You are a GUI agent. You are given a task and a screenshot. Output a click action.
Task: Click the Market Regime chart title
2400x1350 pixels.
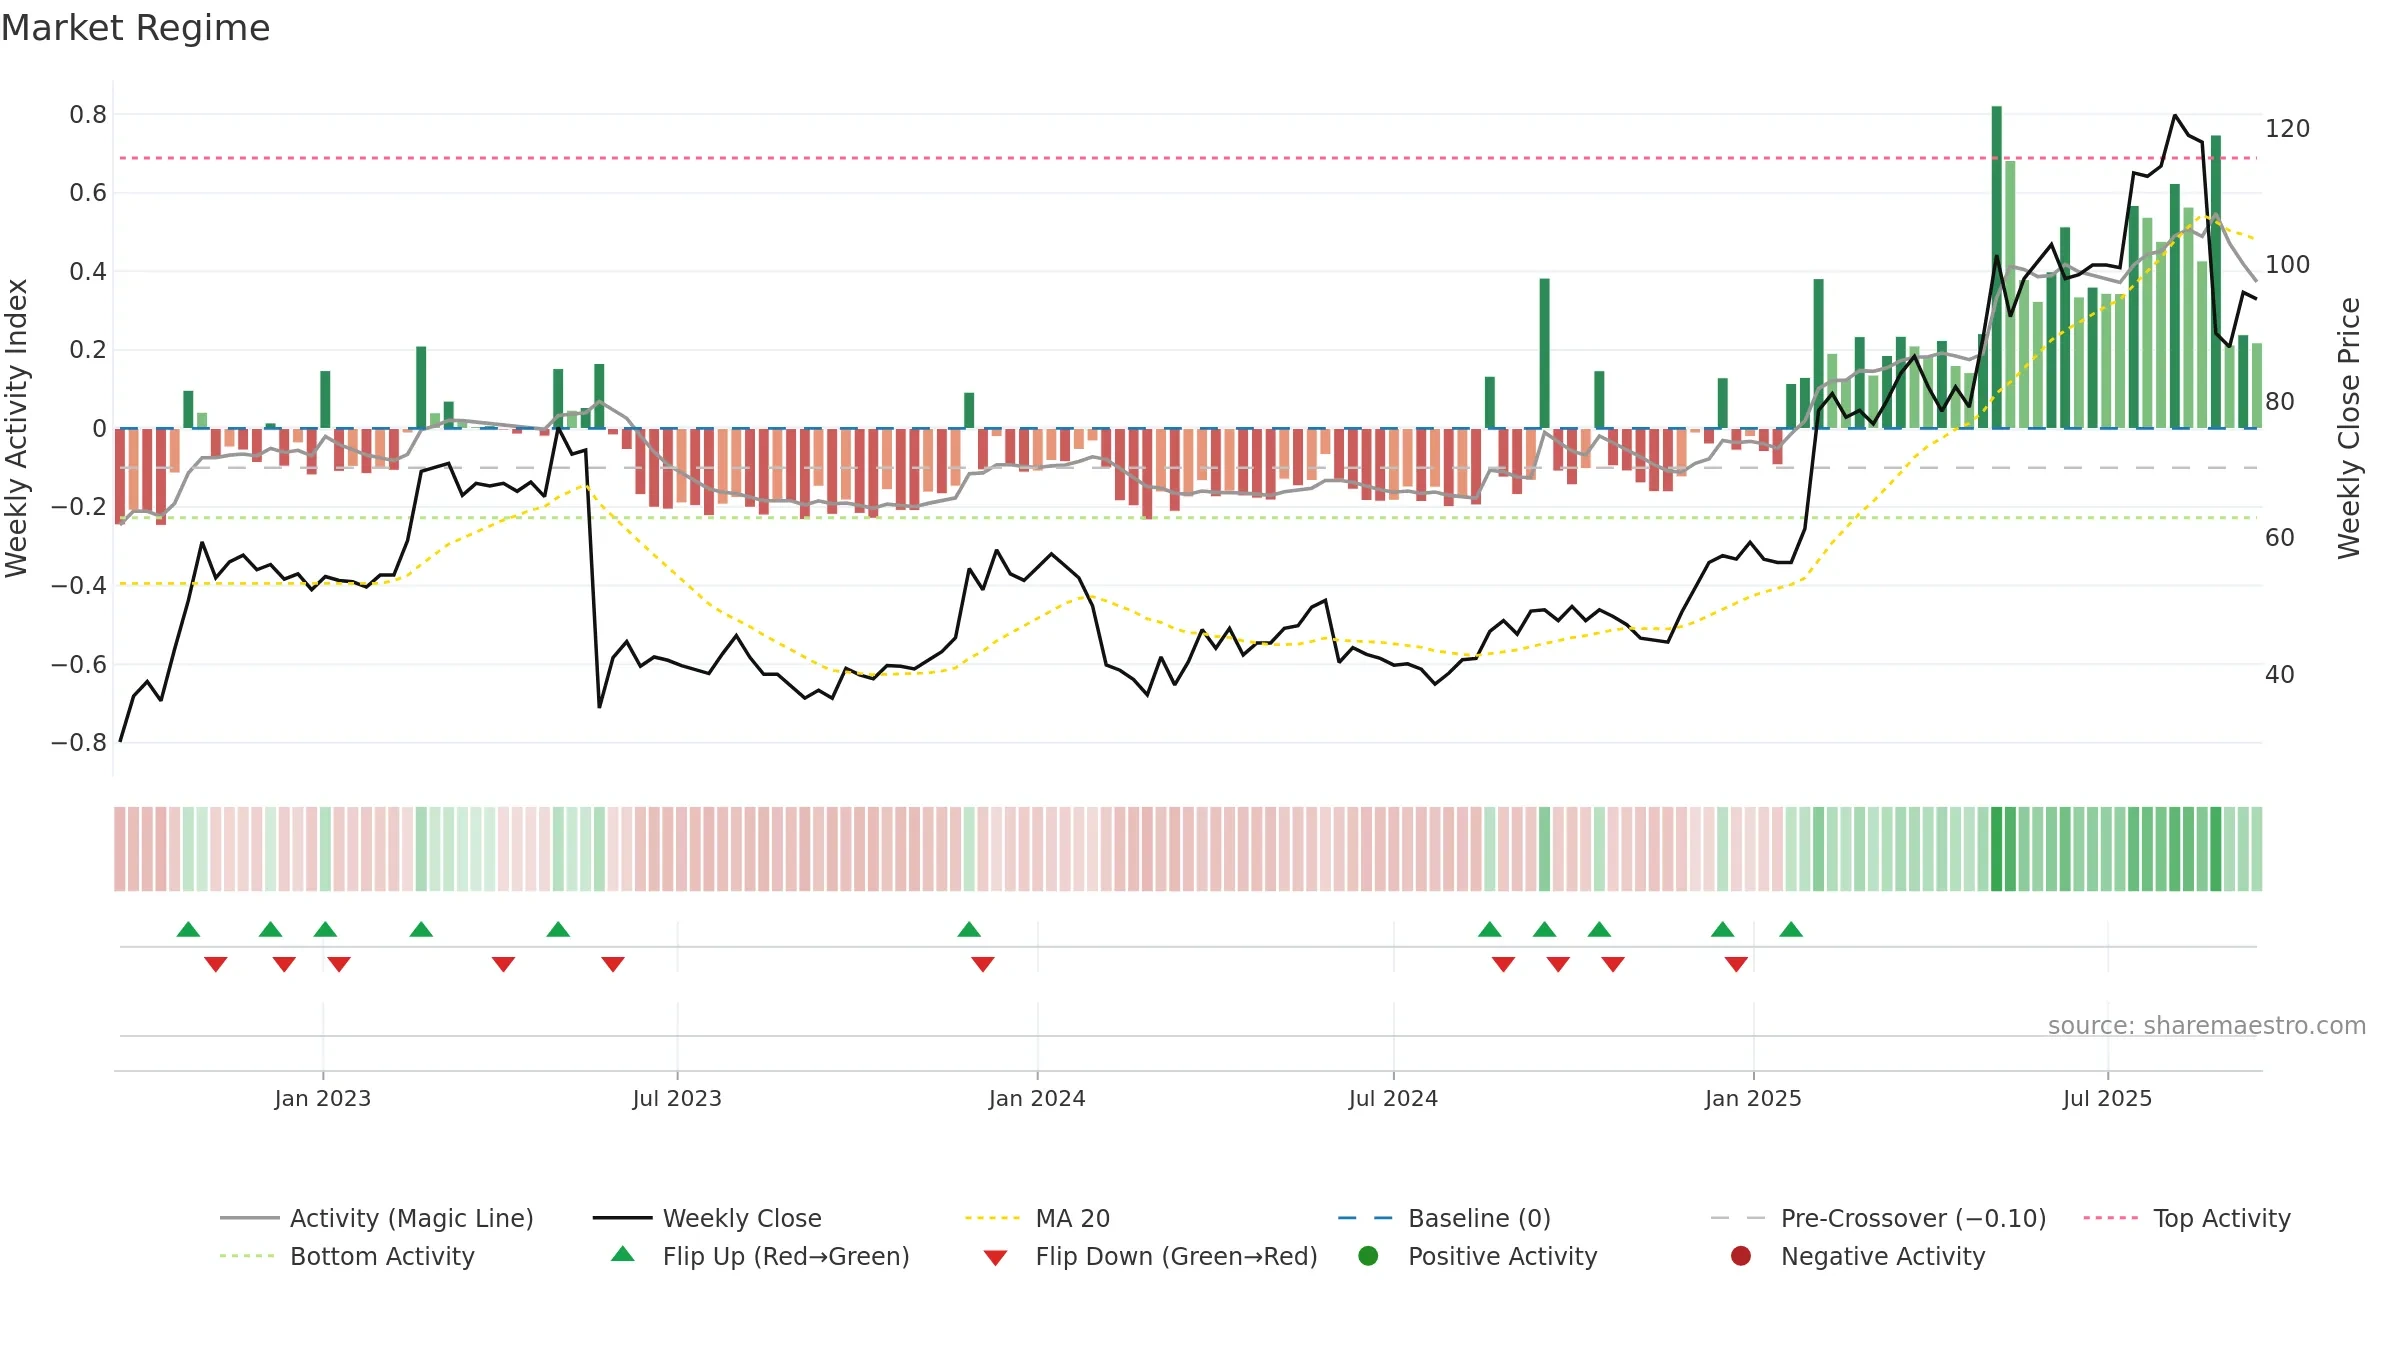[x=135, y=28]
